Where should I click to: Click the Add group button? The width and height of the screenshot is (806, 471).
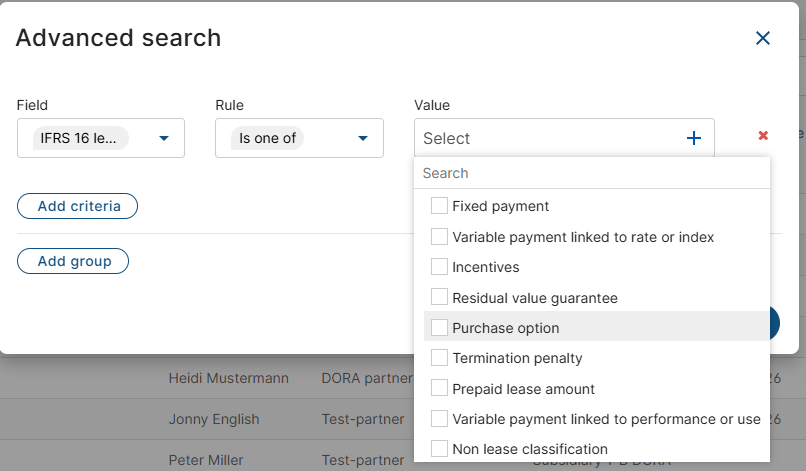click(x=72, y=261)
